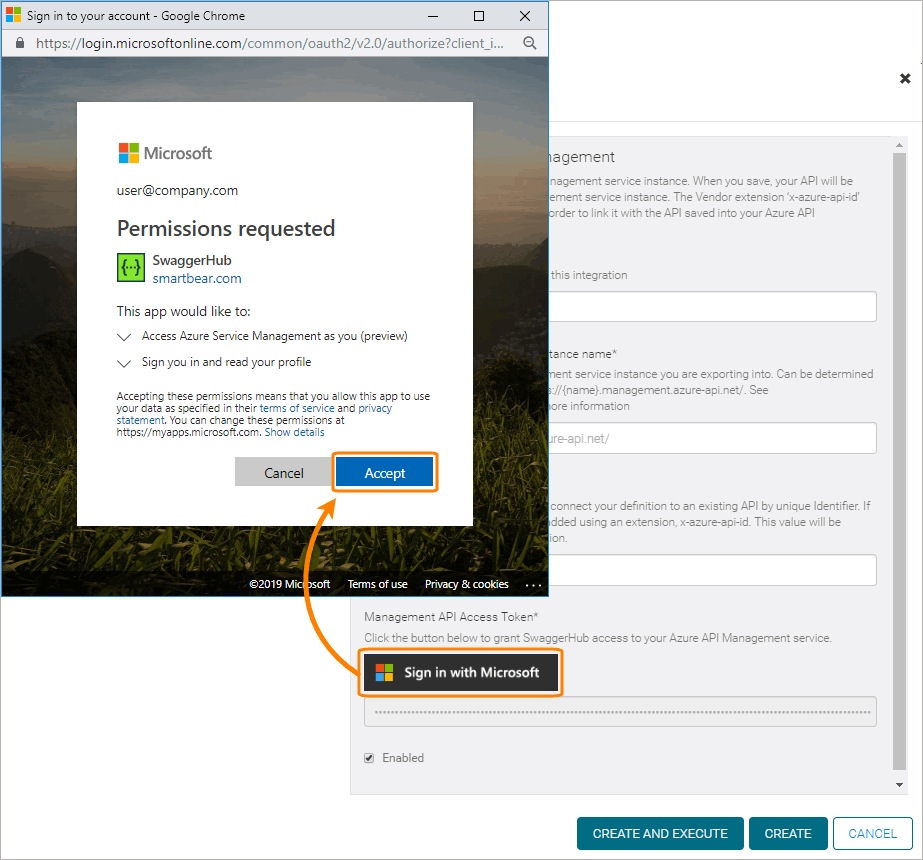Click the Microsoft favicon in the Chrome title bar
923x860 pixels.
[13, 15]
